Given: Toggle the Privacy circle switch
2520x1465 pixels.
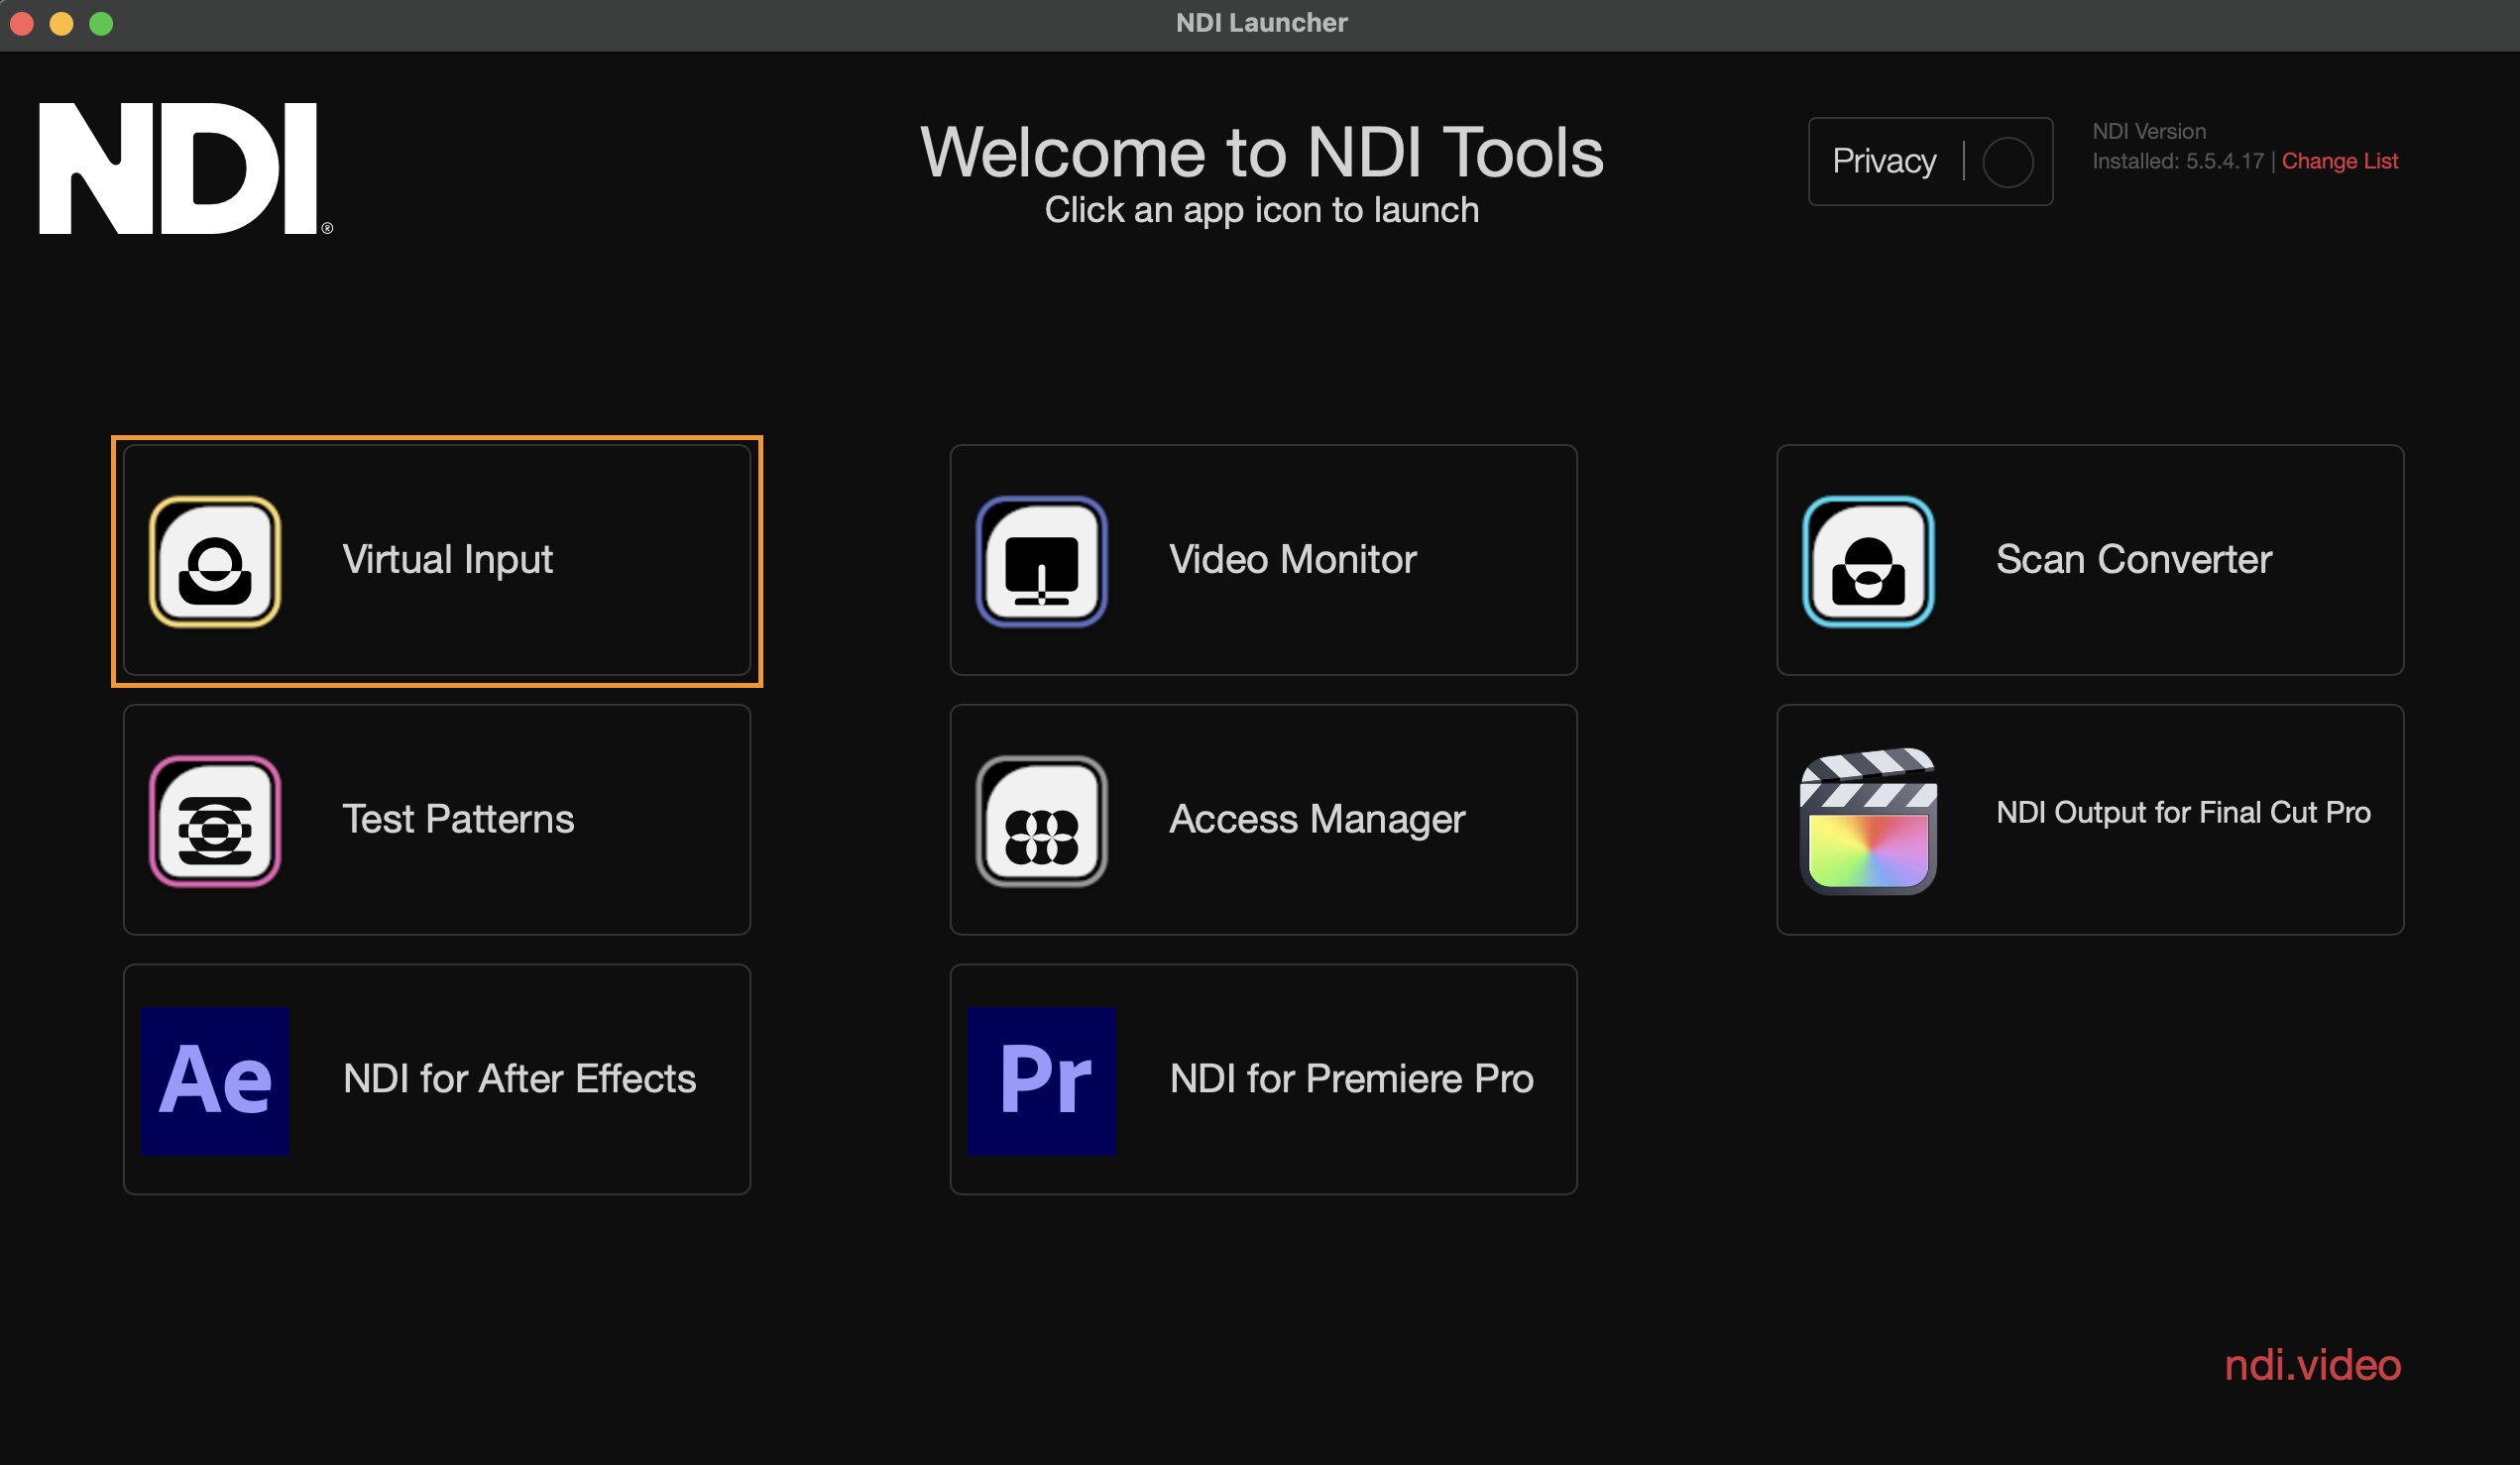Looking at the screenshot, I should pos(2006,162).
